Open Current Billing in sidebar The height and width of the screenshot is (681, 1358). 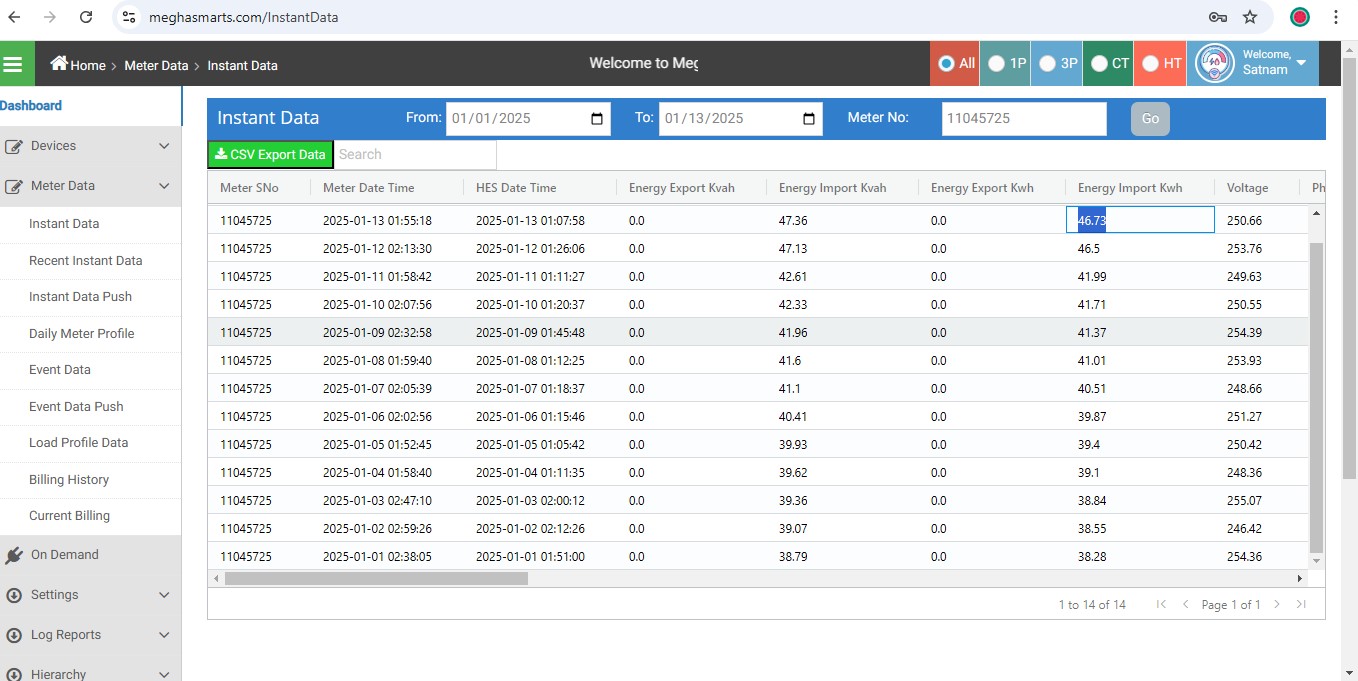click(70, 516)
